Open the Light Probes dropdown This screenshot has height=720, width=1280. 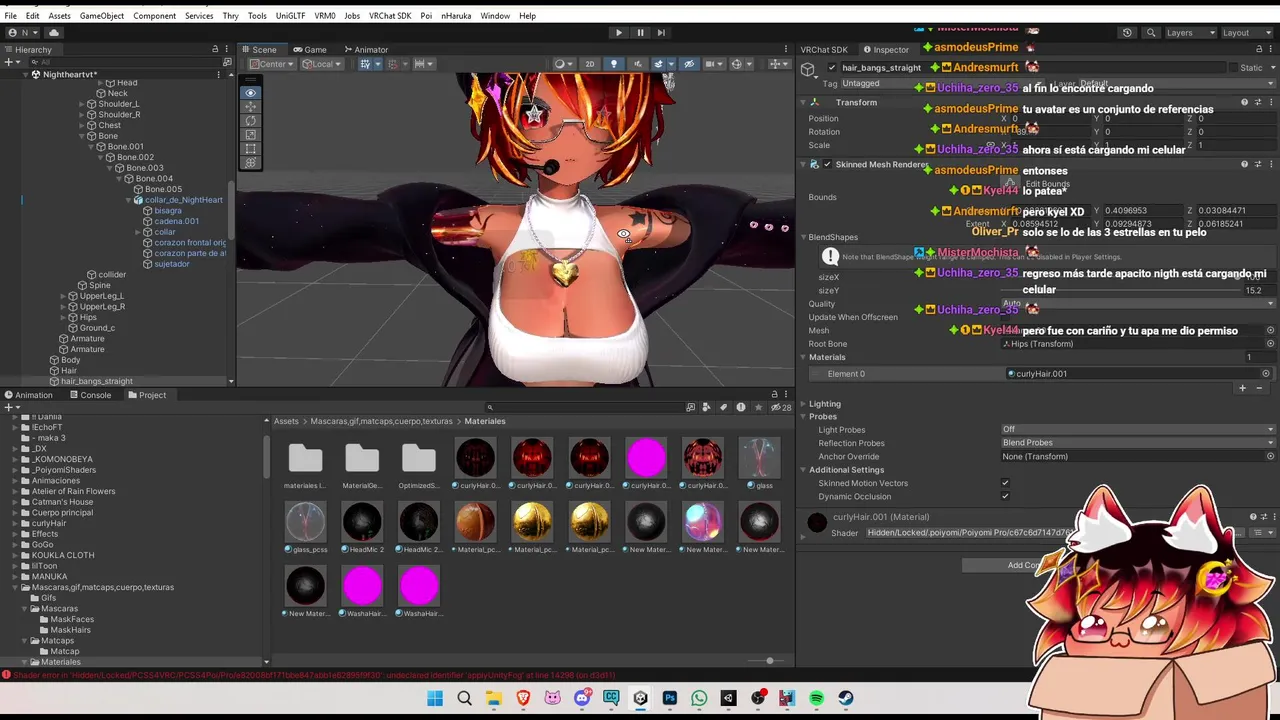[x=1138, y=430]
